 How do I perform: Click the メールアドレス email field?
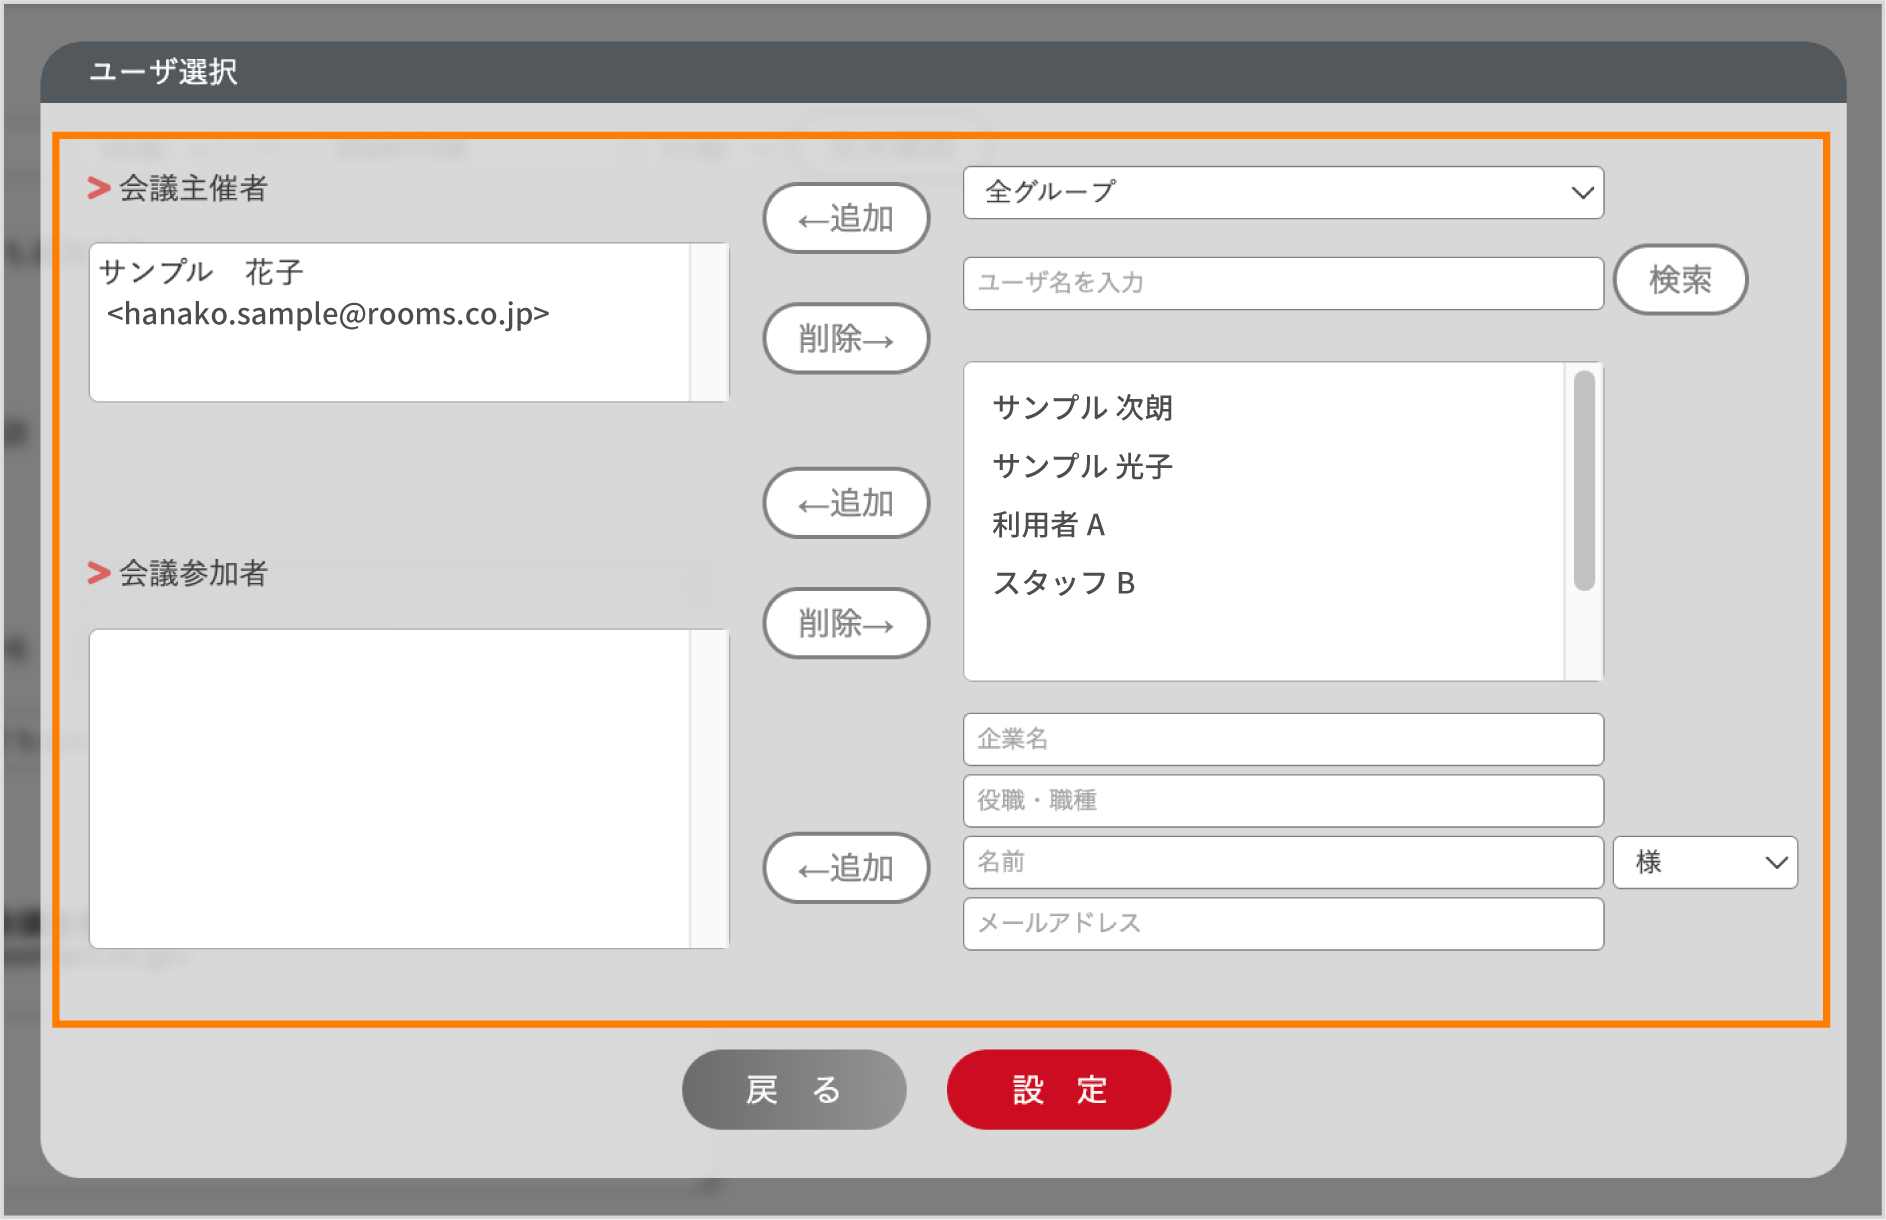click(1282, 923)
